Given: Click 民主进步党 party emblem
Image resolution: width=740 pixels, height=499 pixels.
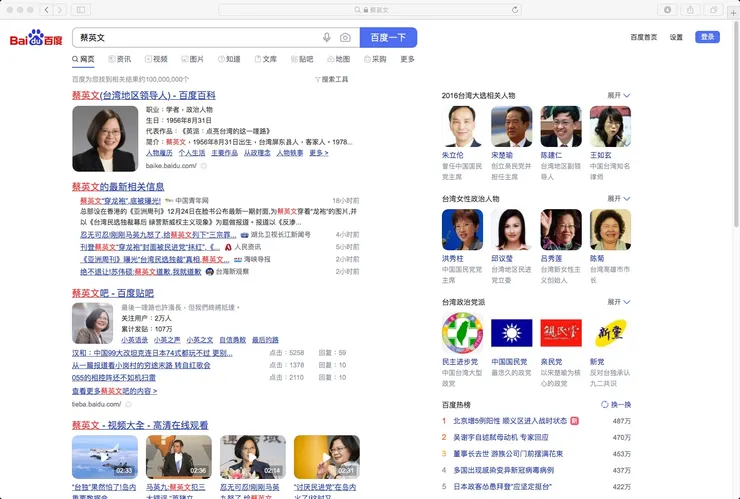Looking at the screenshot, I should pos(462,332).
